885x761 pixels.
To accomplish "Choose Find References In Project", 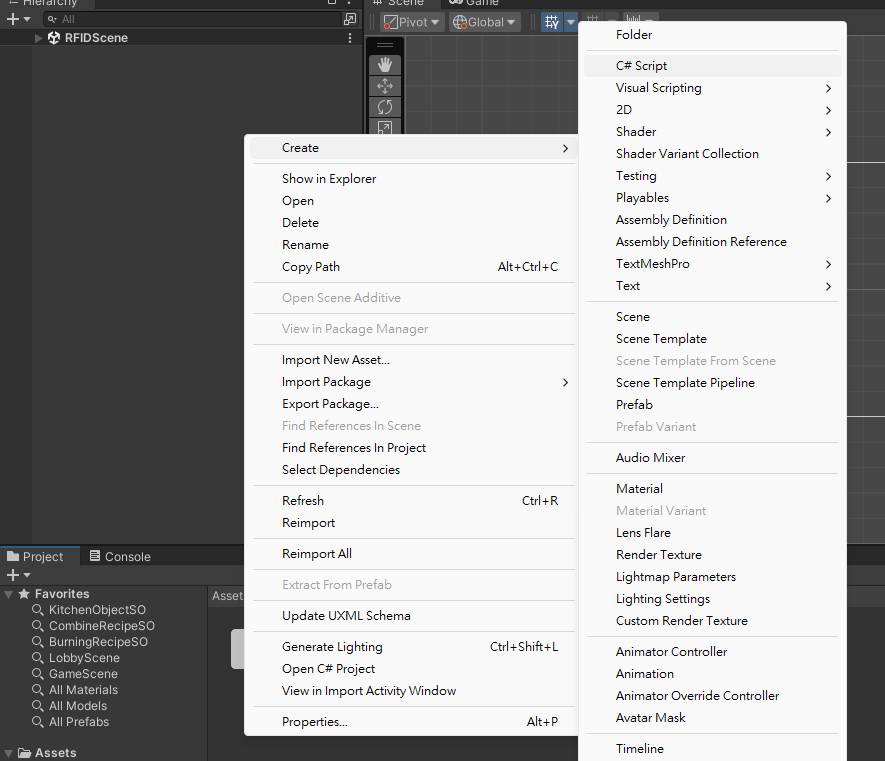I will click(x=414, y=448).
